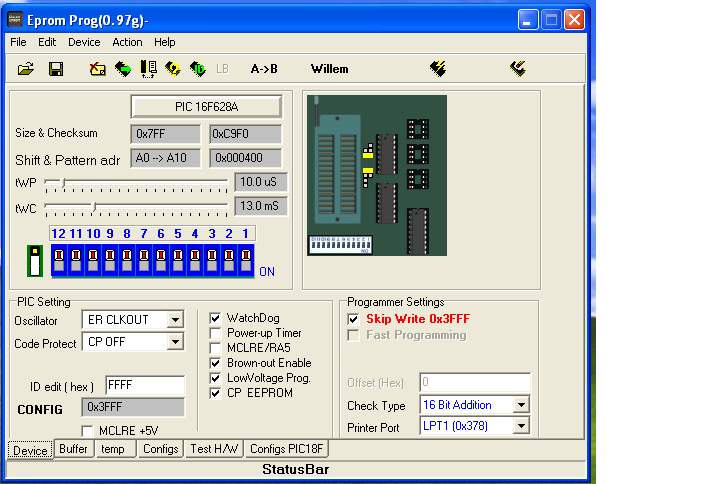Enable the Power-up Timer checkbox
The height and width of the screenshot is (484, 720).
tap(215, 333)
